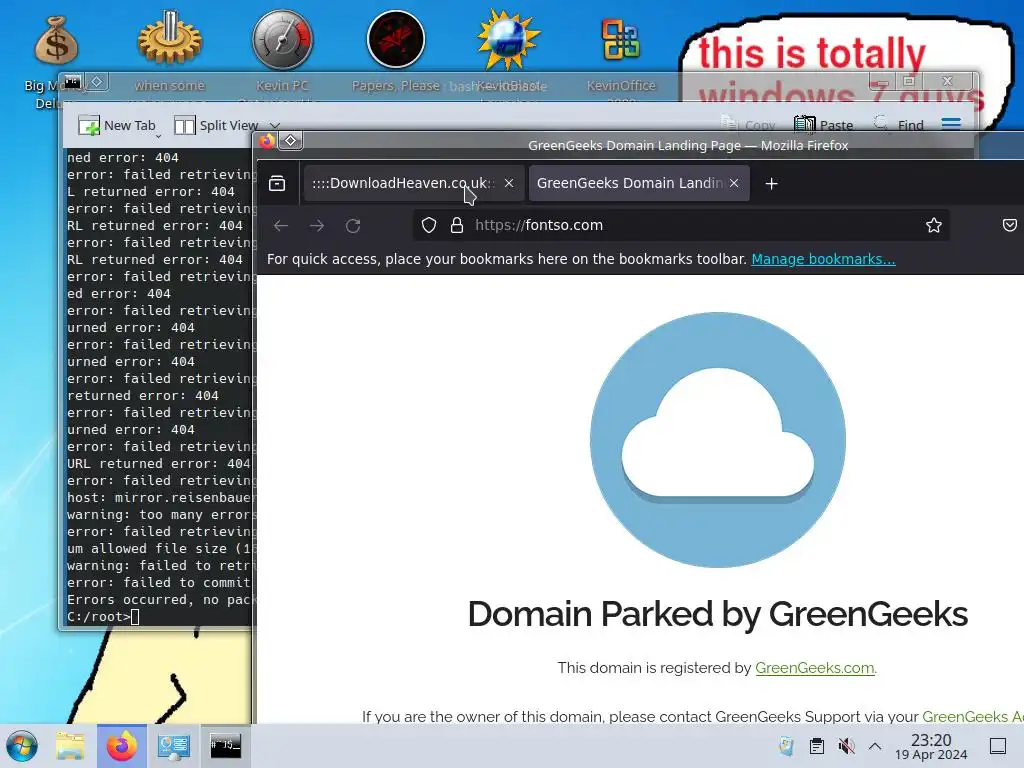Viewport: 1024px width, 768px height.
Task: Go forward in Firefox
Action: (x=317, y=225)
